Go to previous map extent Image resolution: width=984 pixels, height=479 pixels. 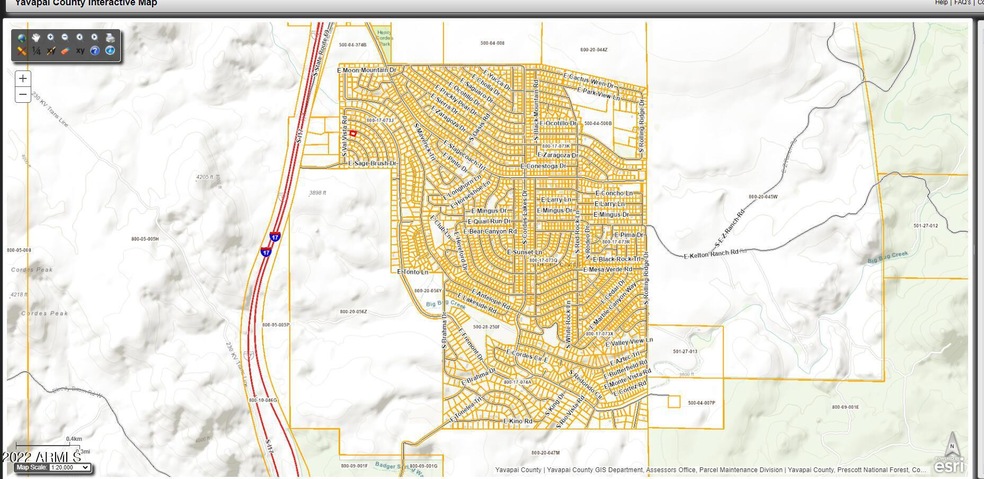coord(80,37)
